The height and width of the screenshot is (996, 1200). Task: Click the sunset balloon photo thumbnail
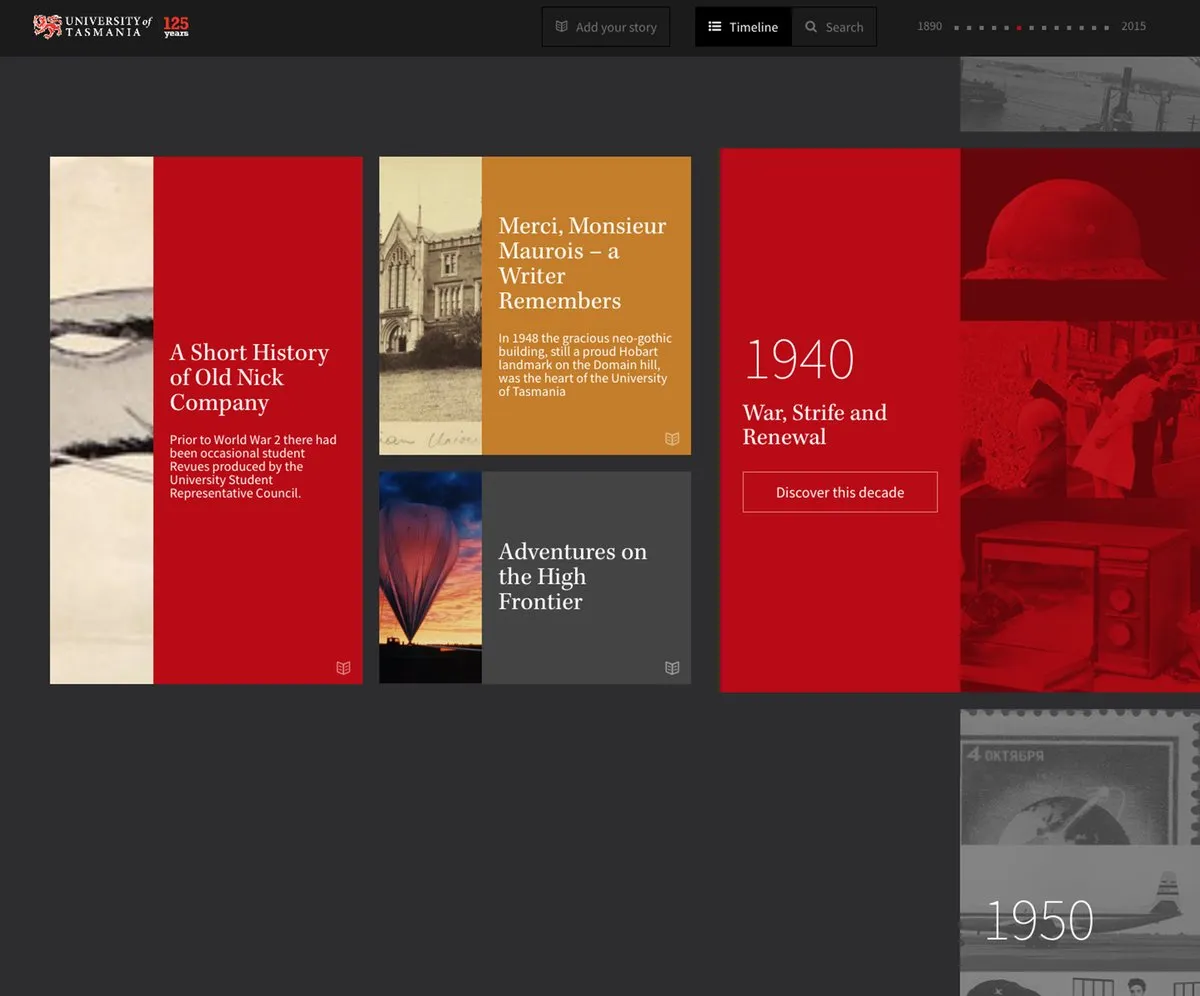coord(430,578)
